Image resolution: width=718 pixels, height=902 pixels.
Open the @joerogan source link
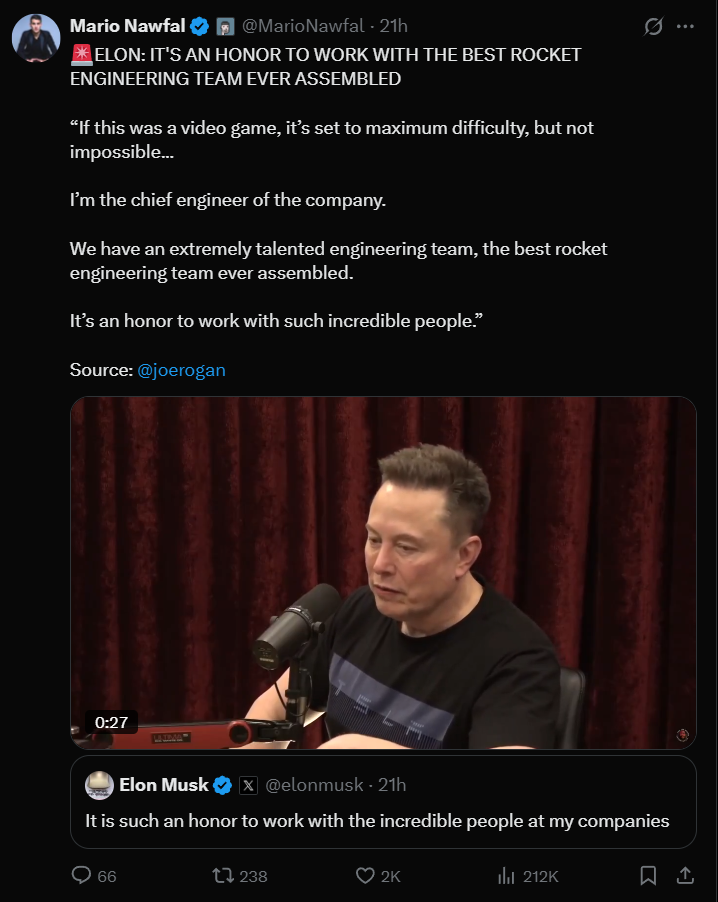(181, 370)
